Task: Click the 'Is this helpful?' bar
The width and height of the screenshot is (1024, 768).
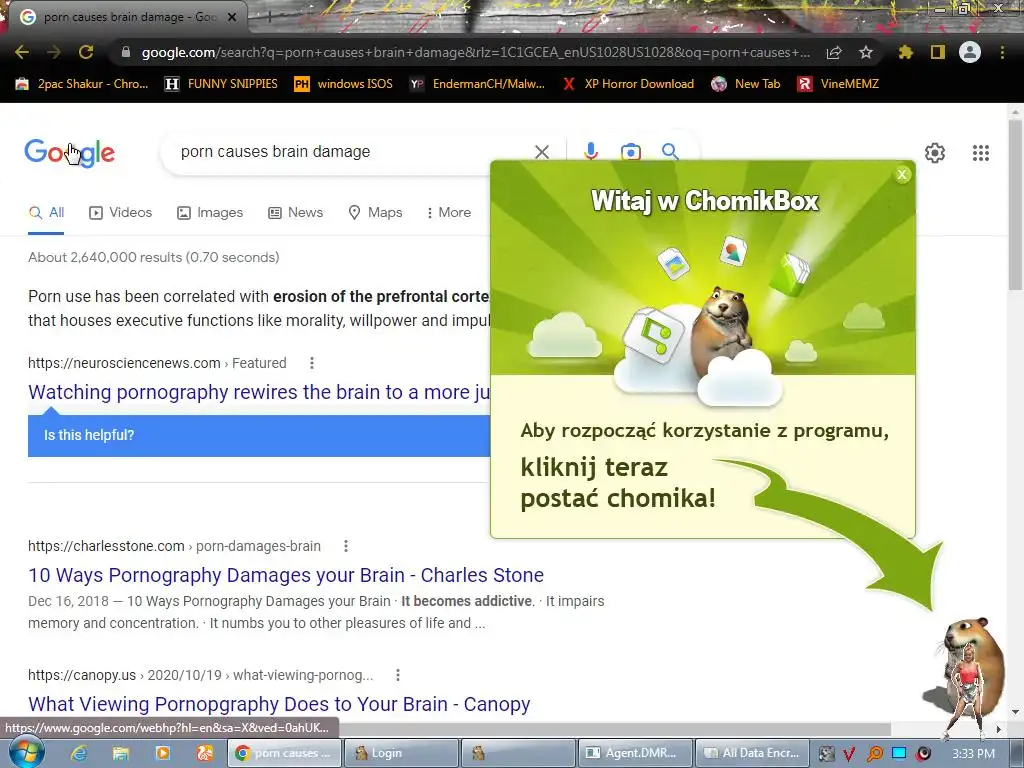Action: click(x=259, y=435)
